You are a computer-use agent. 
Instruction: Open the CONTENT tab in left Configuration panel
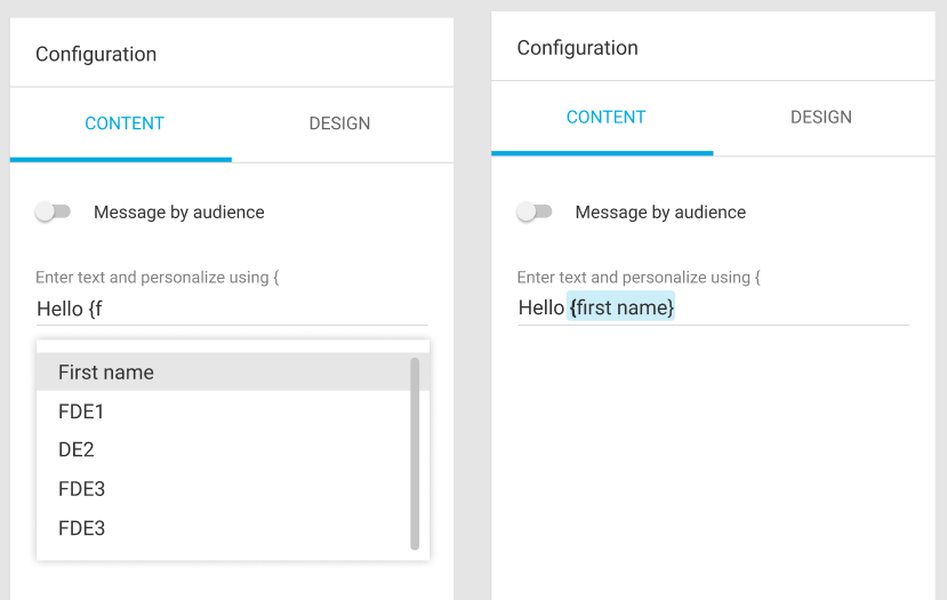(121, 124)
